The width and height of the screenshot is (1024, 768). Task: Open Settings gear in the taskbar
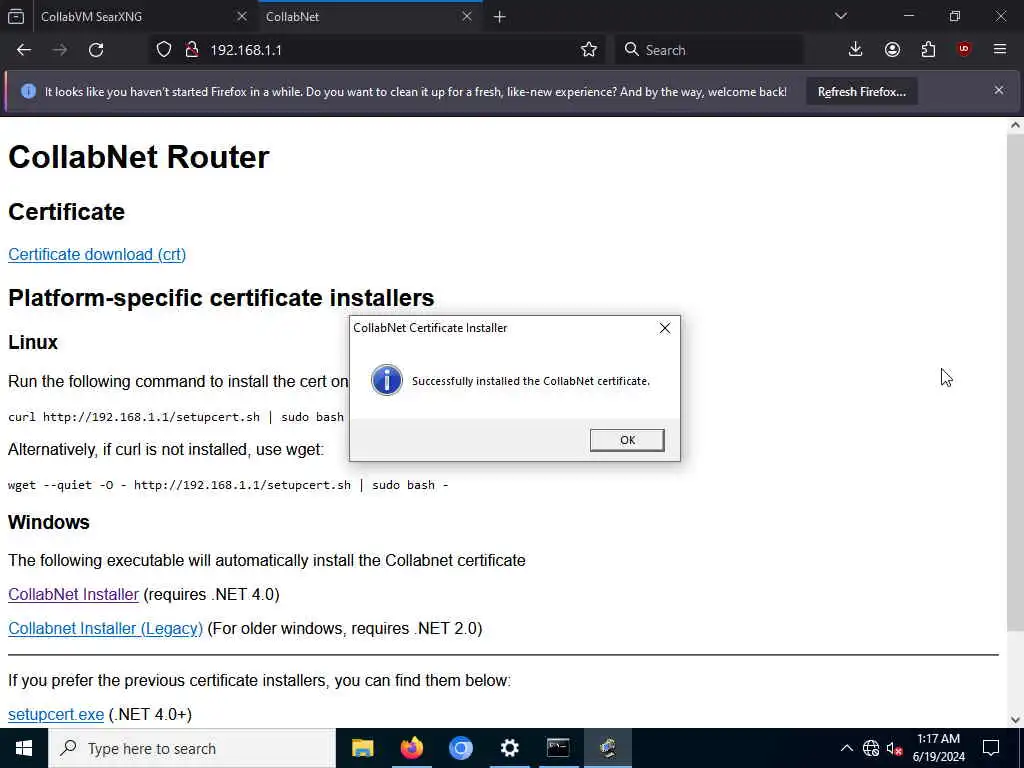(x=509, y=748)
